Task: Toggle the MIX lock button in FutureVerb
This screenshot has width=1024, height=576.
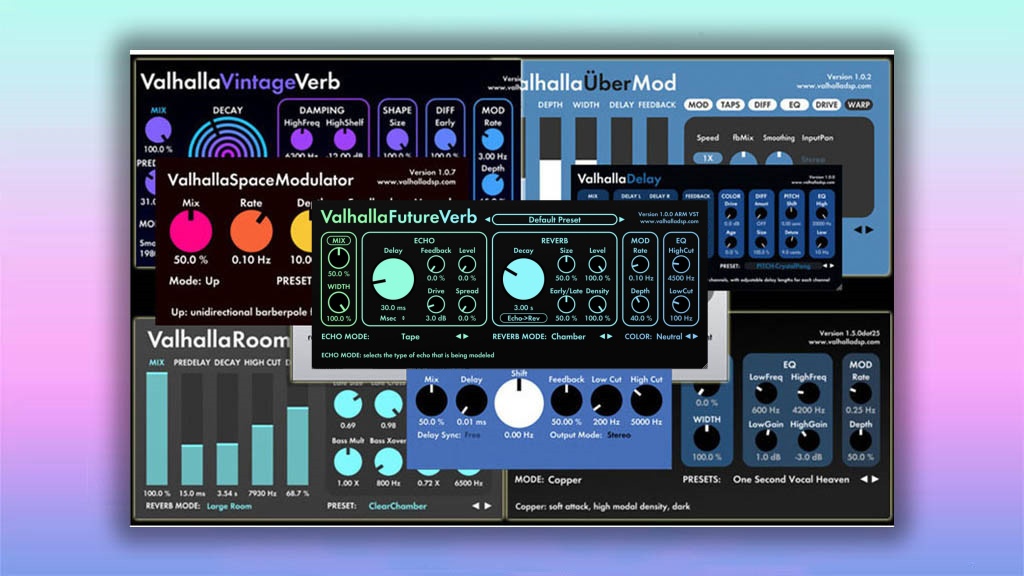Action: (x=340, y=241)
